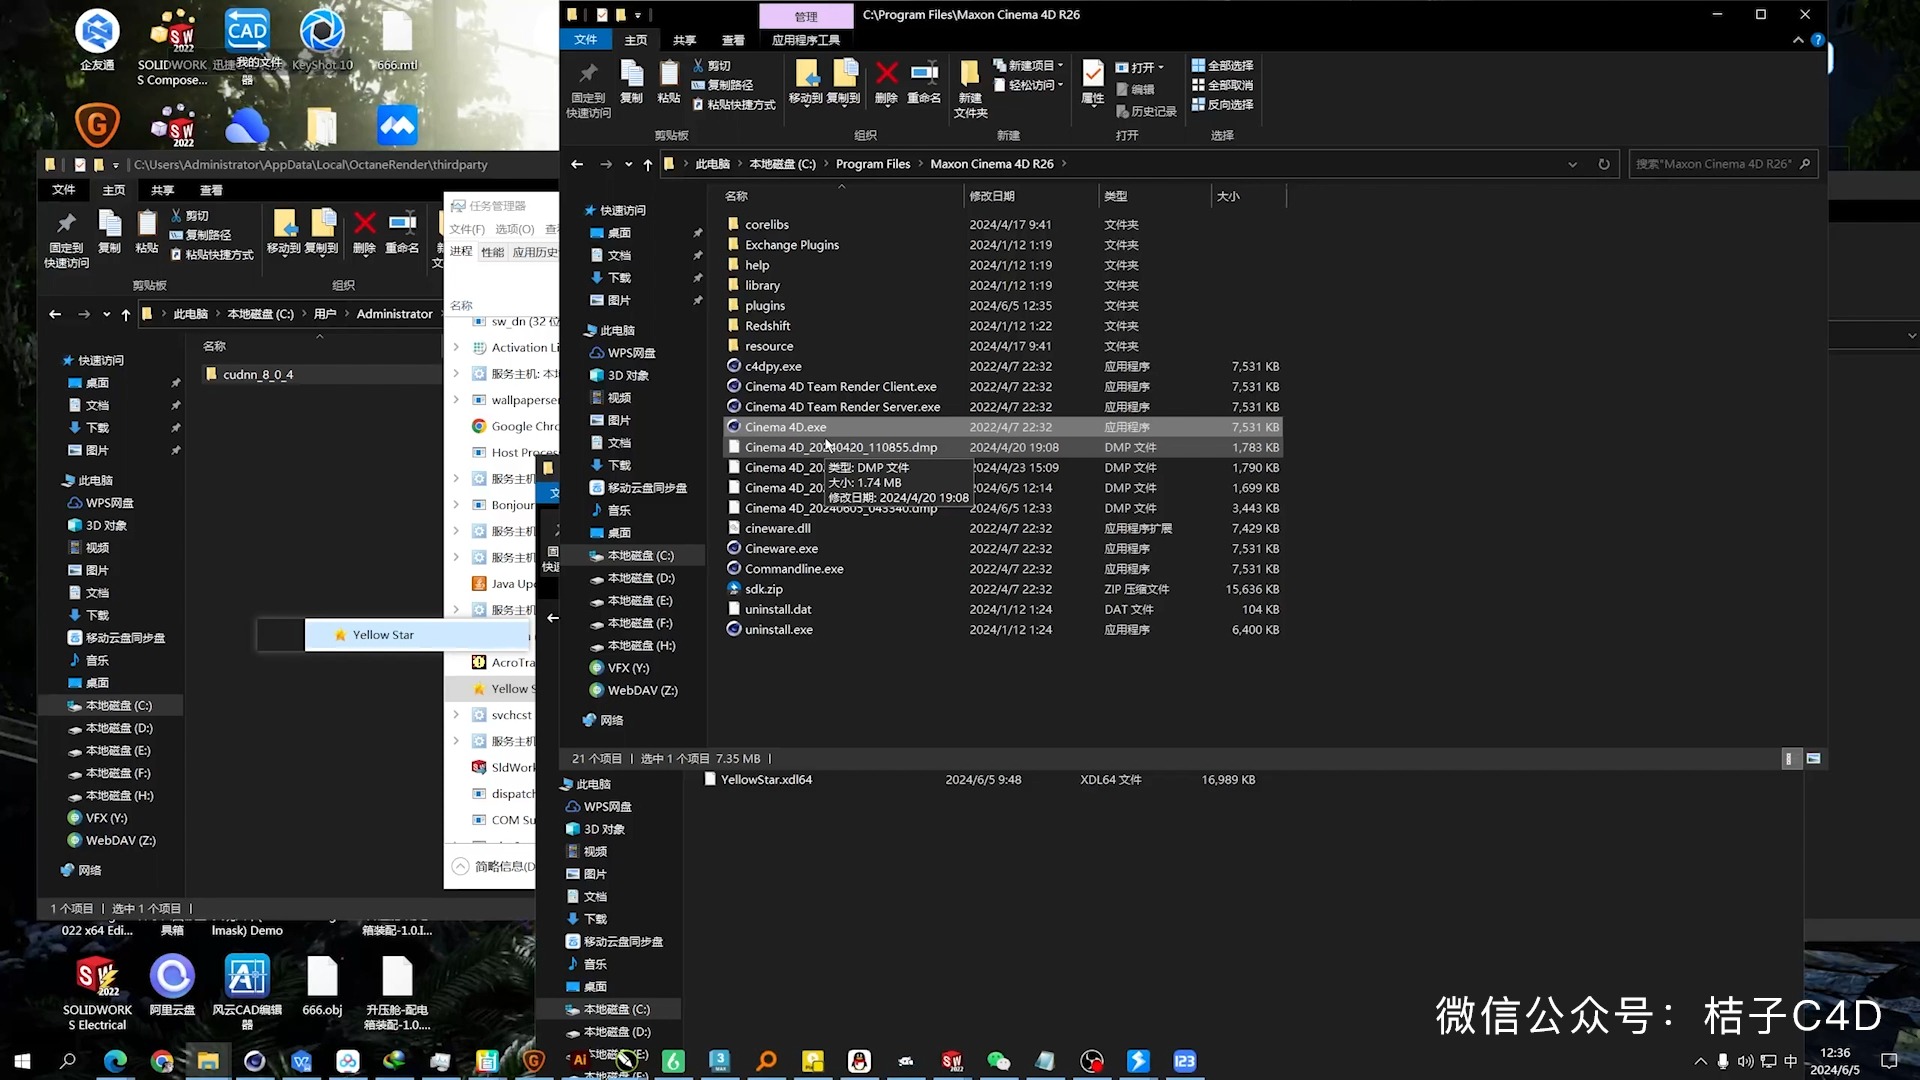Click Yellow Star tooltip entry
Image resolution: width=1920 pixels, height=1080 pixels.
(418, 635)
